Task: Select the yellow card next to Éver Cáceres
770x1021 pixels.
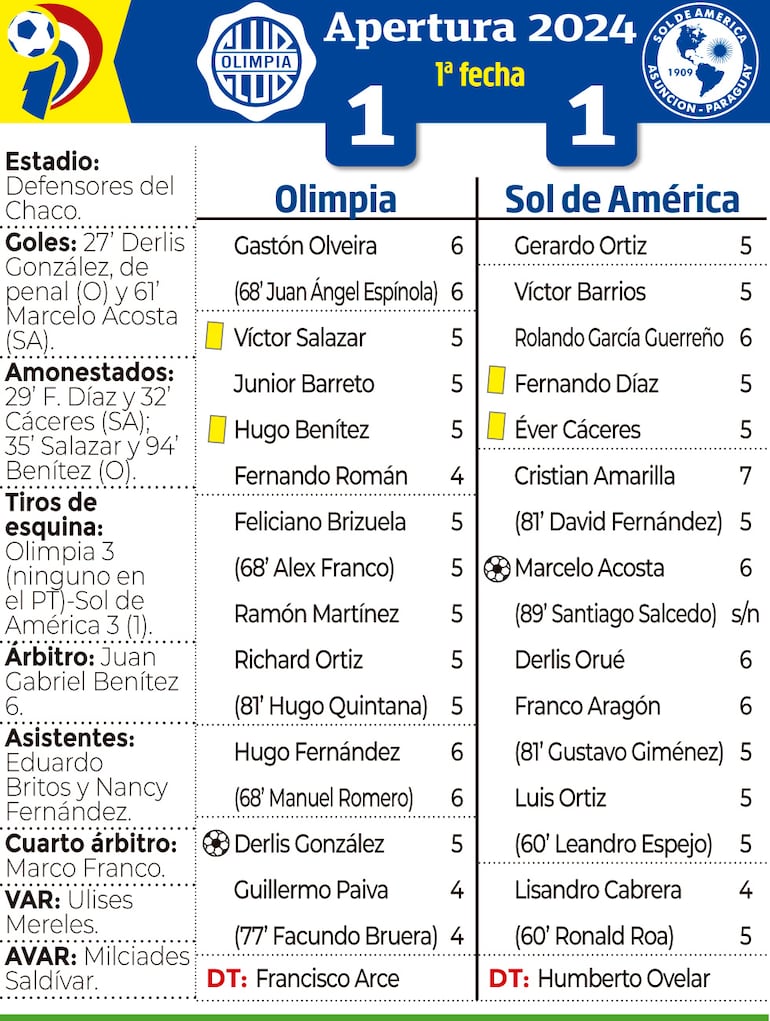Action: point(495,428)
